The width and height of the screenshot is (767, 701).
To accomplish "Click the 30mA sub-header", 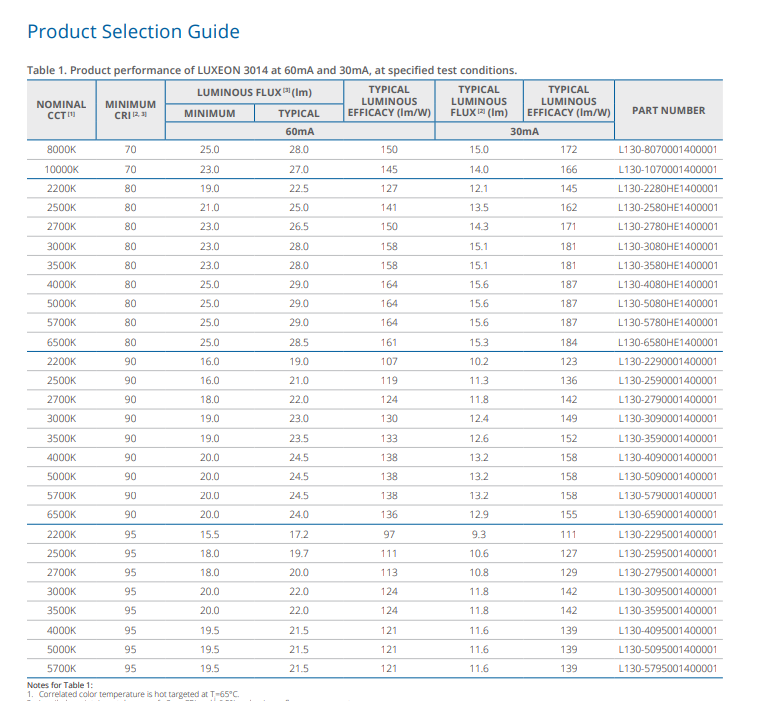I will [524, 132].
